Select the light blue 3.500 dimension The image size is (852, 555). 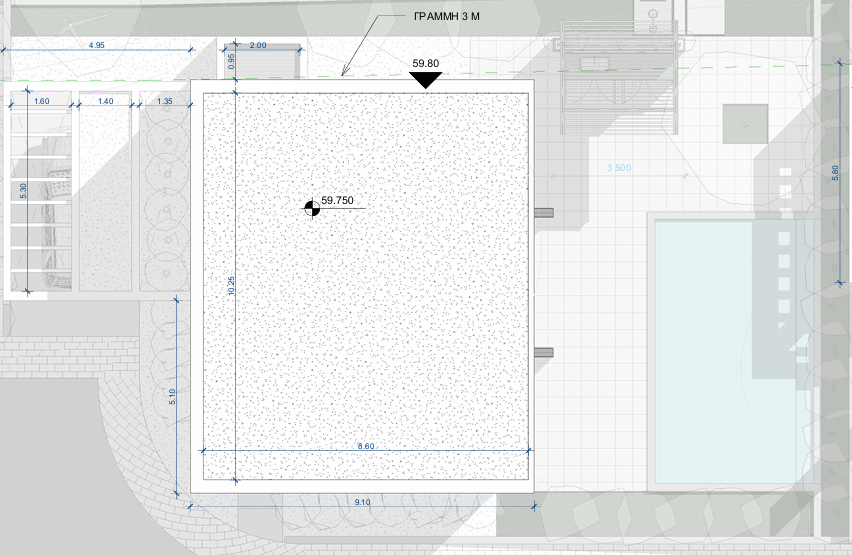[x=619, y=168]
